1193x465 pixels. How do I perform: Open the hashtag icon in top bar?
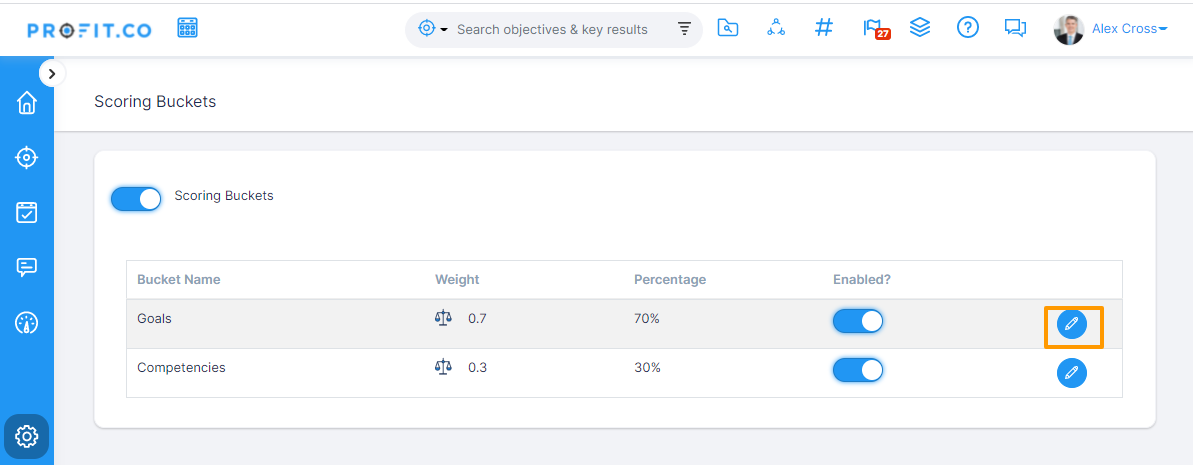coord(824,28)
